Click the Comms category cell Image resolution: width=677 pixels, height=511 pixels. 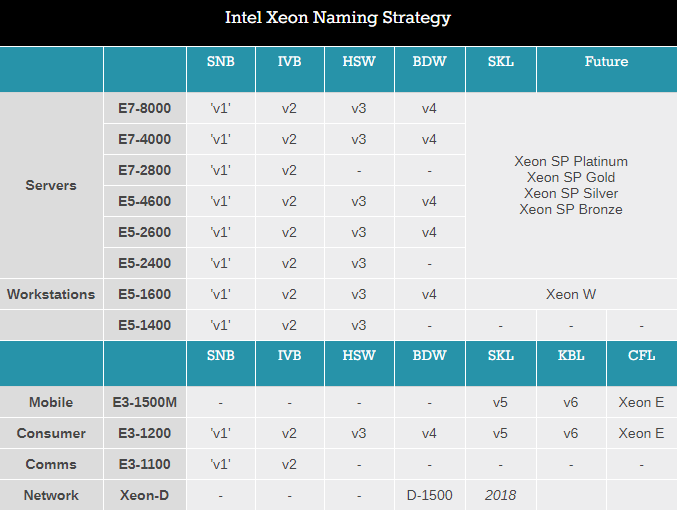[x=51, y=464]
